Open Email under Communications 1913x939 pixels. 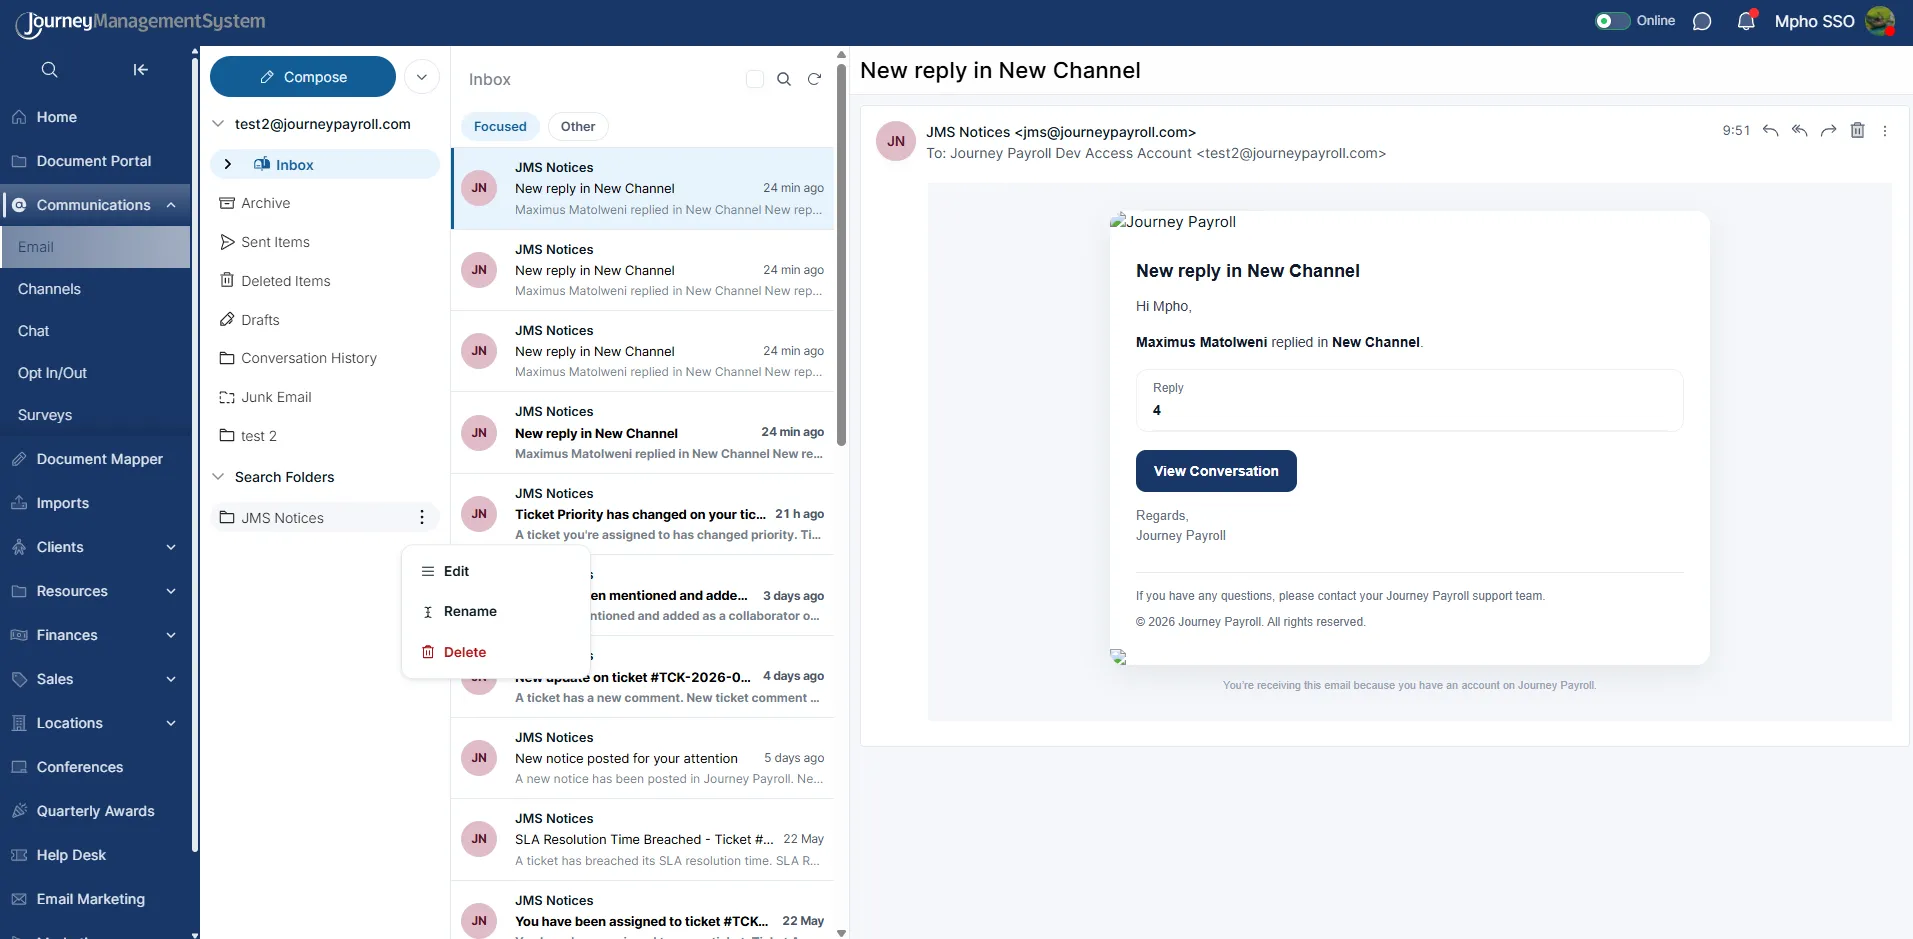[96, 247]
